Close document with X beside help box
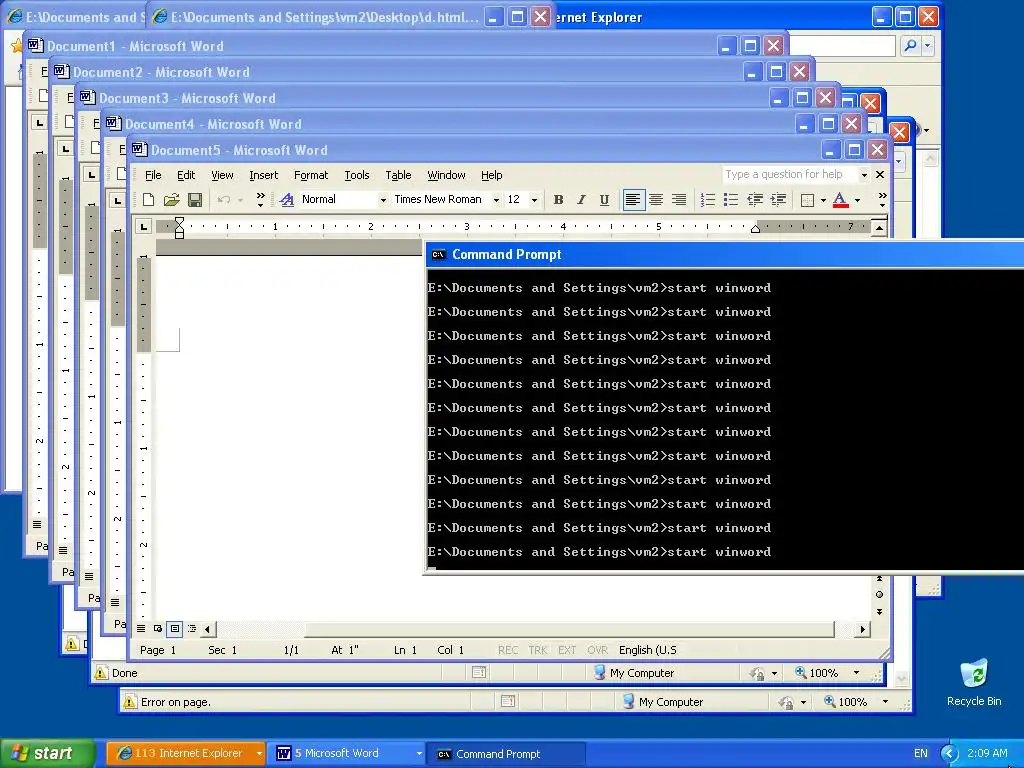 (880, 174)
